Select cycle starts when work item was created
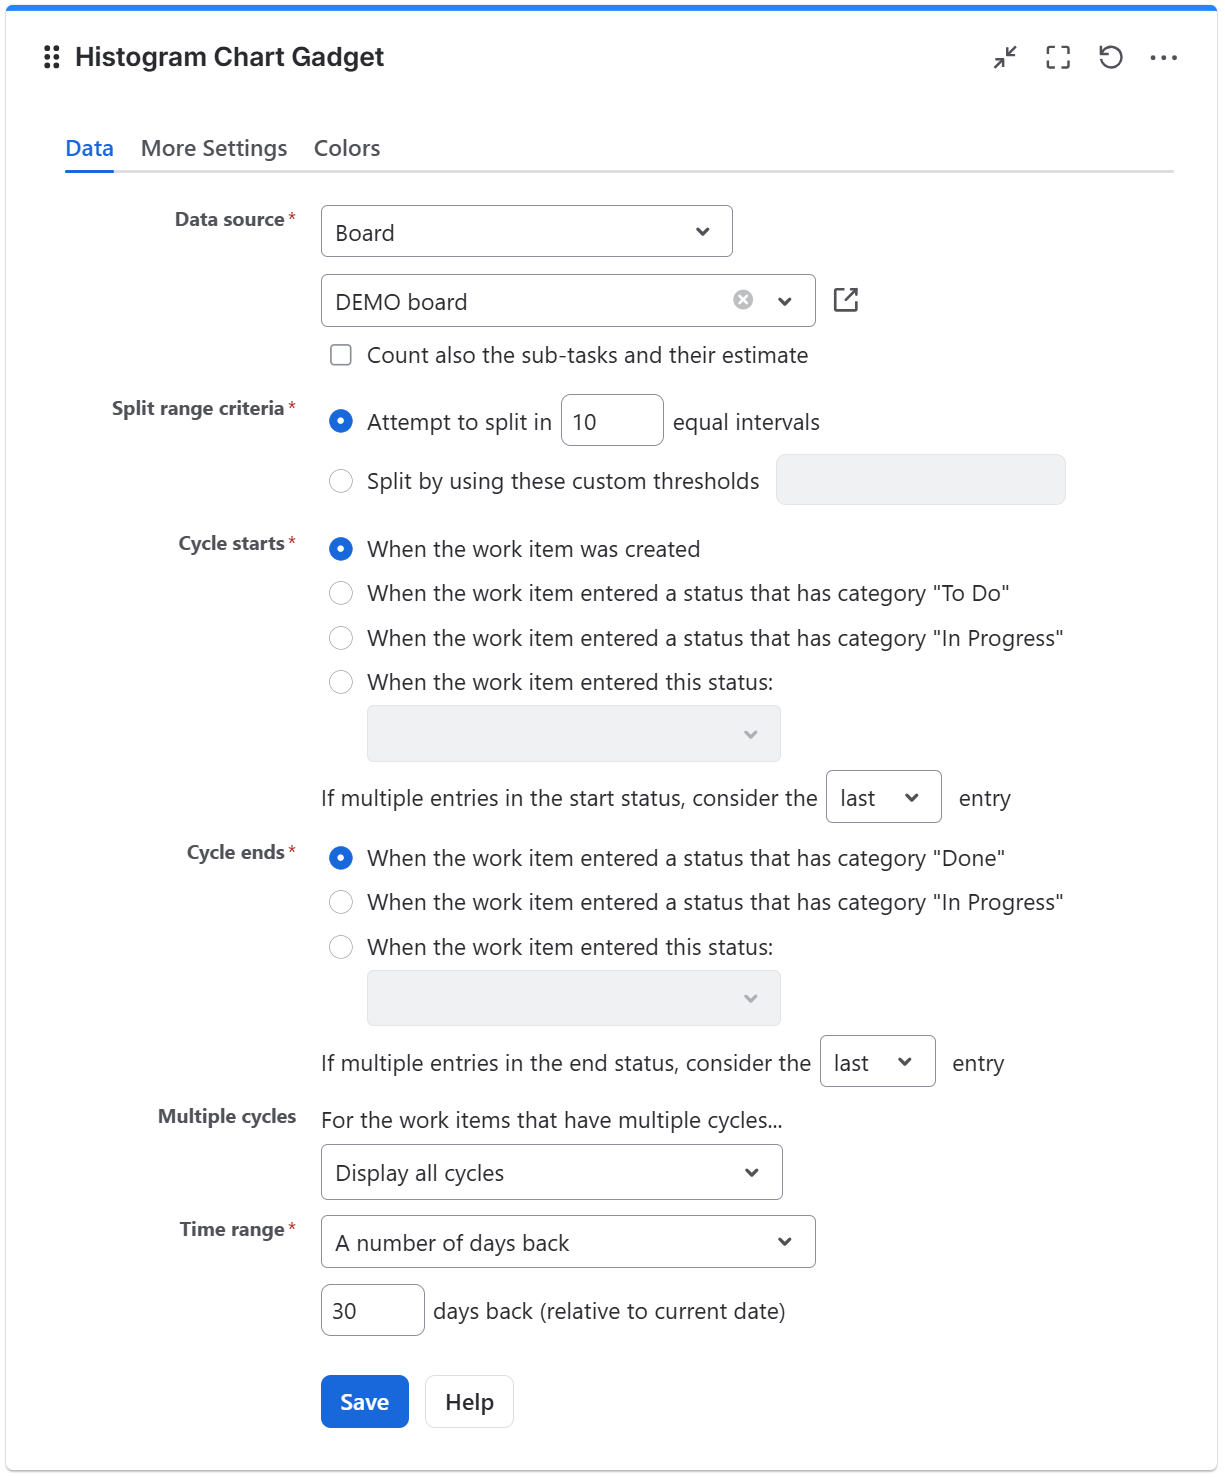The height and width of the screenshot is (1477, 1225). click(341, 549)
